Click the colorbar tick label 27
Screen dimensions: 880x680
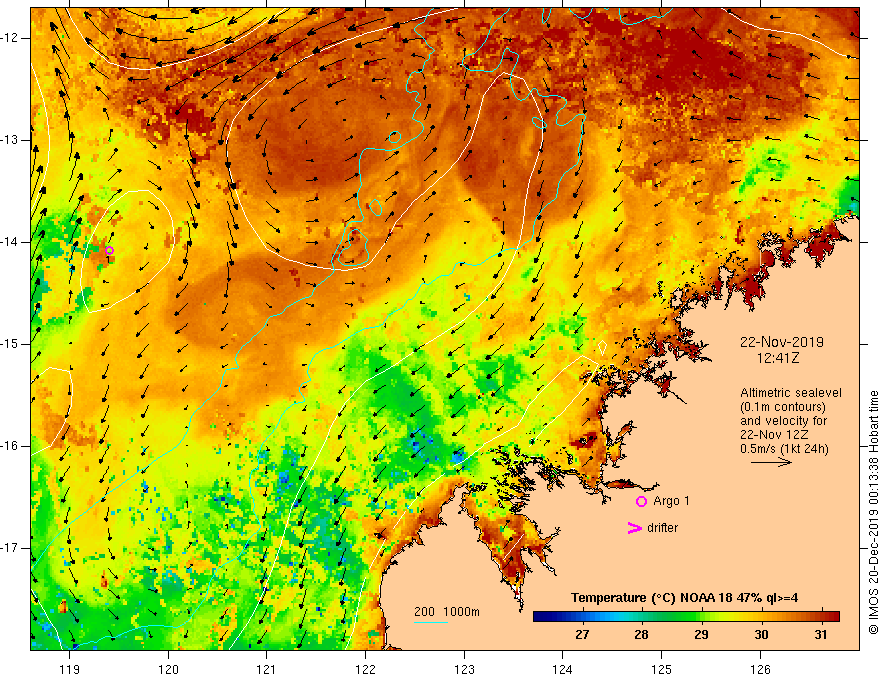(x=582, y=635)
